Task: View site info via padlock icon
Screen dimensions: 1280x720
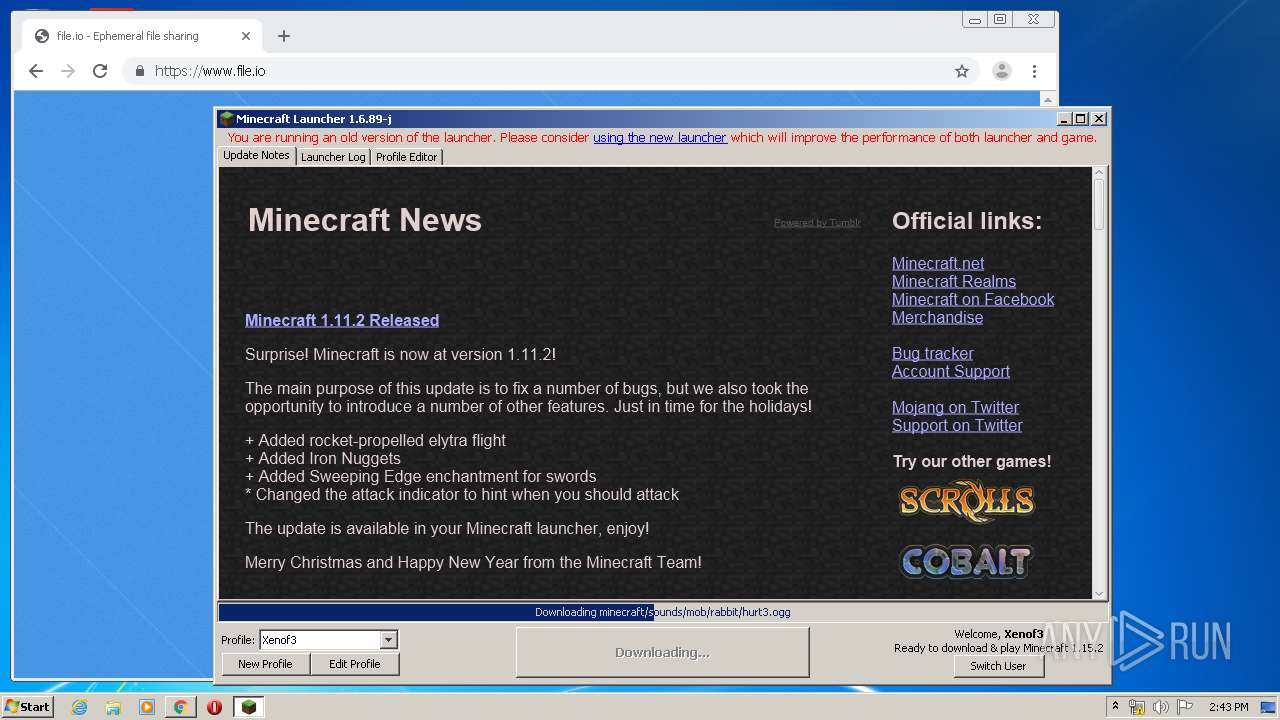Action: (x=139, y=71)
